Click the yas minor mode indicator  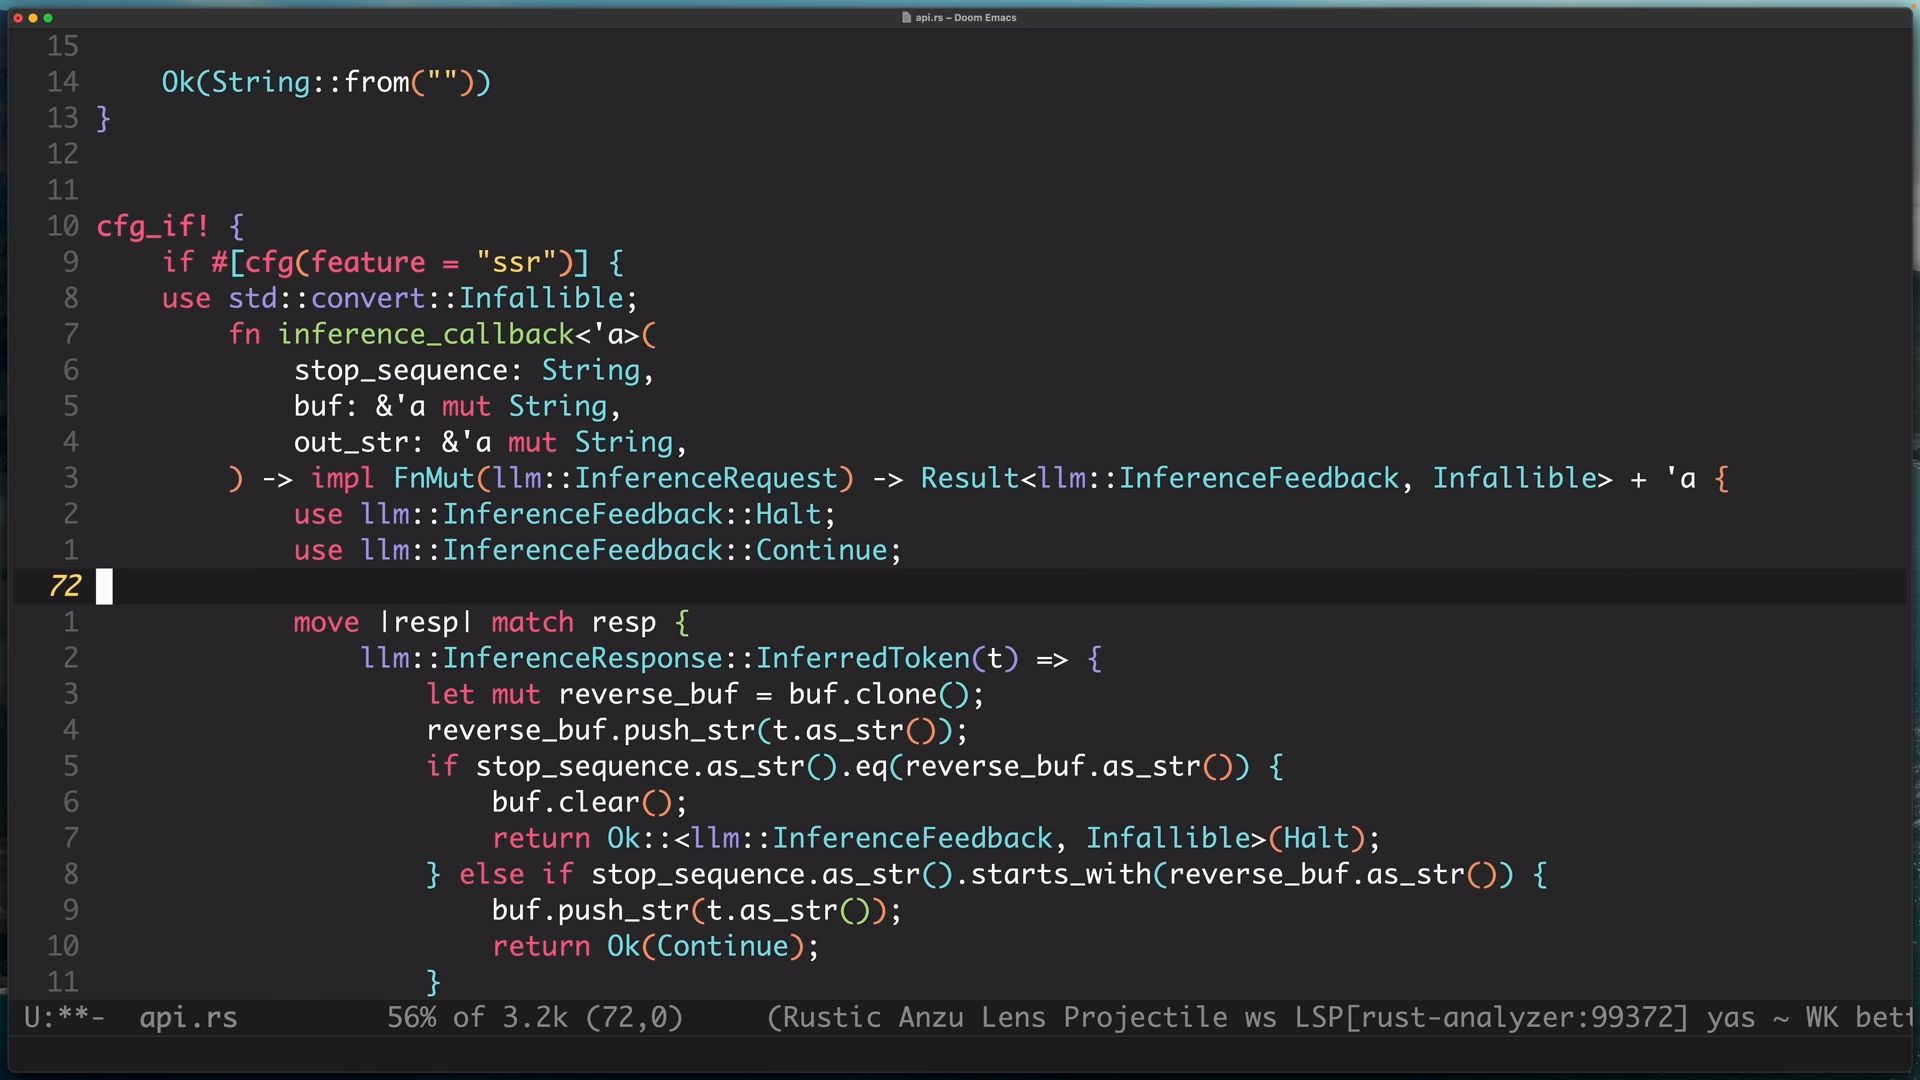click(1730, 1018)
